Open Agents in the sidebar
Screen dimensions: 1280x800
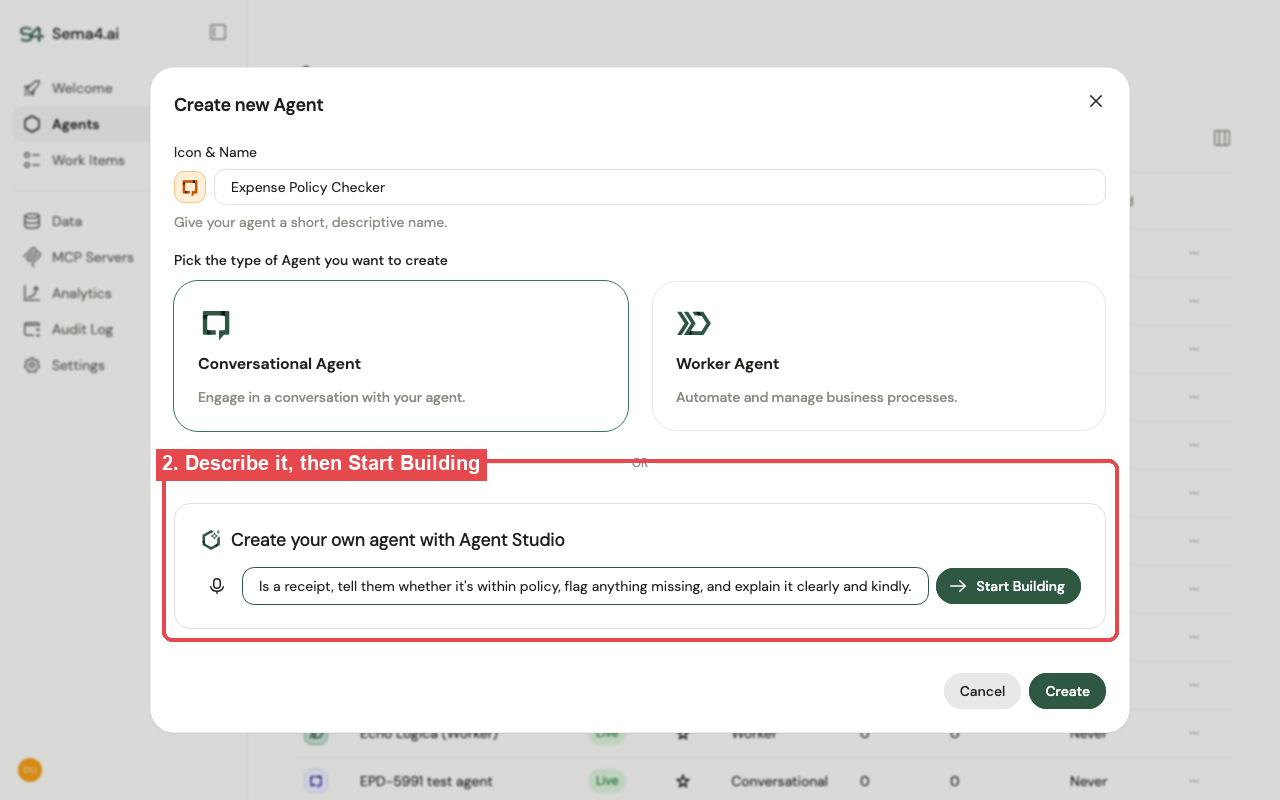(80, 124)
